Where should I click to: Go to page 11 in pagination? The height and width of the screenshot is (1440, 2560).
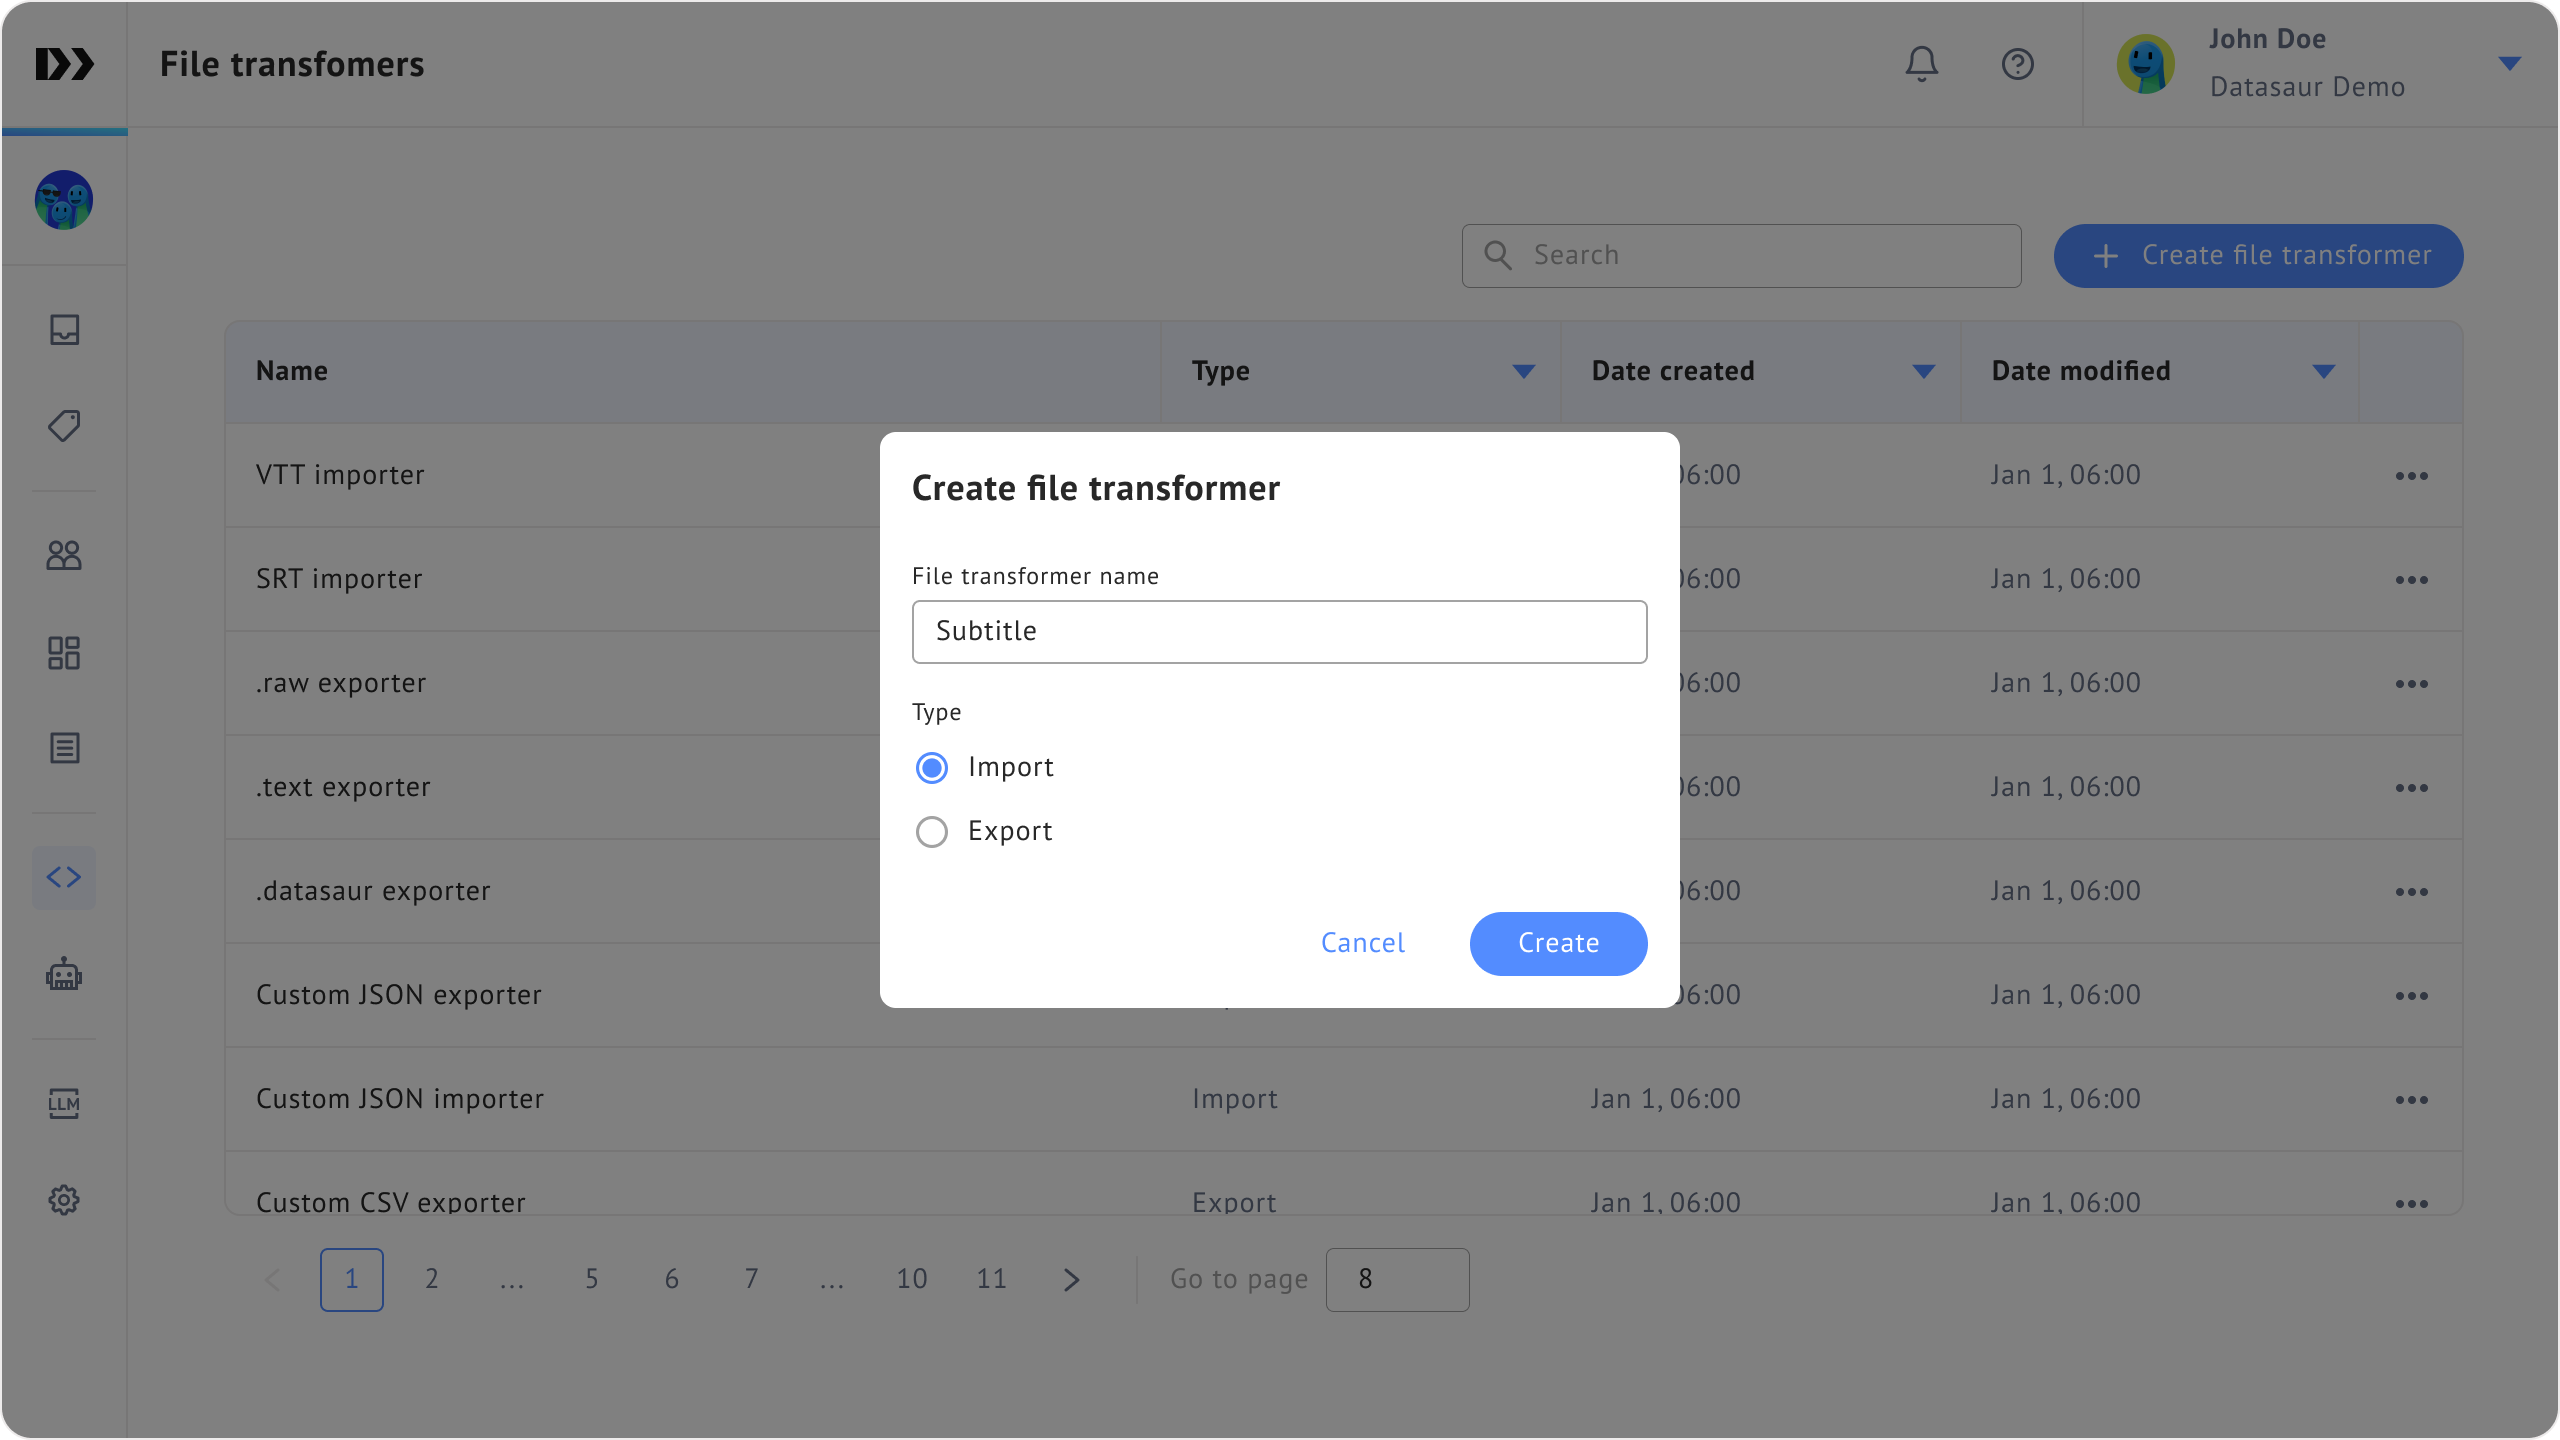[x=991, y=1279]
